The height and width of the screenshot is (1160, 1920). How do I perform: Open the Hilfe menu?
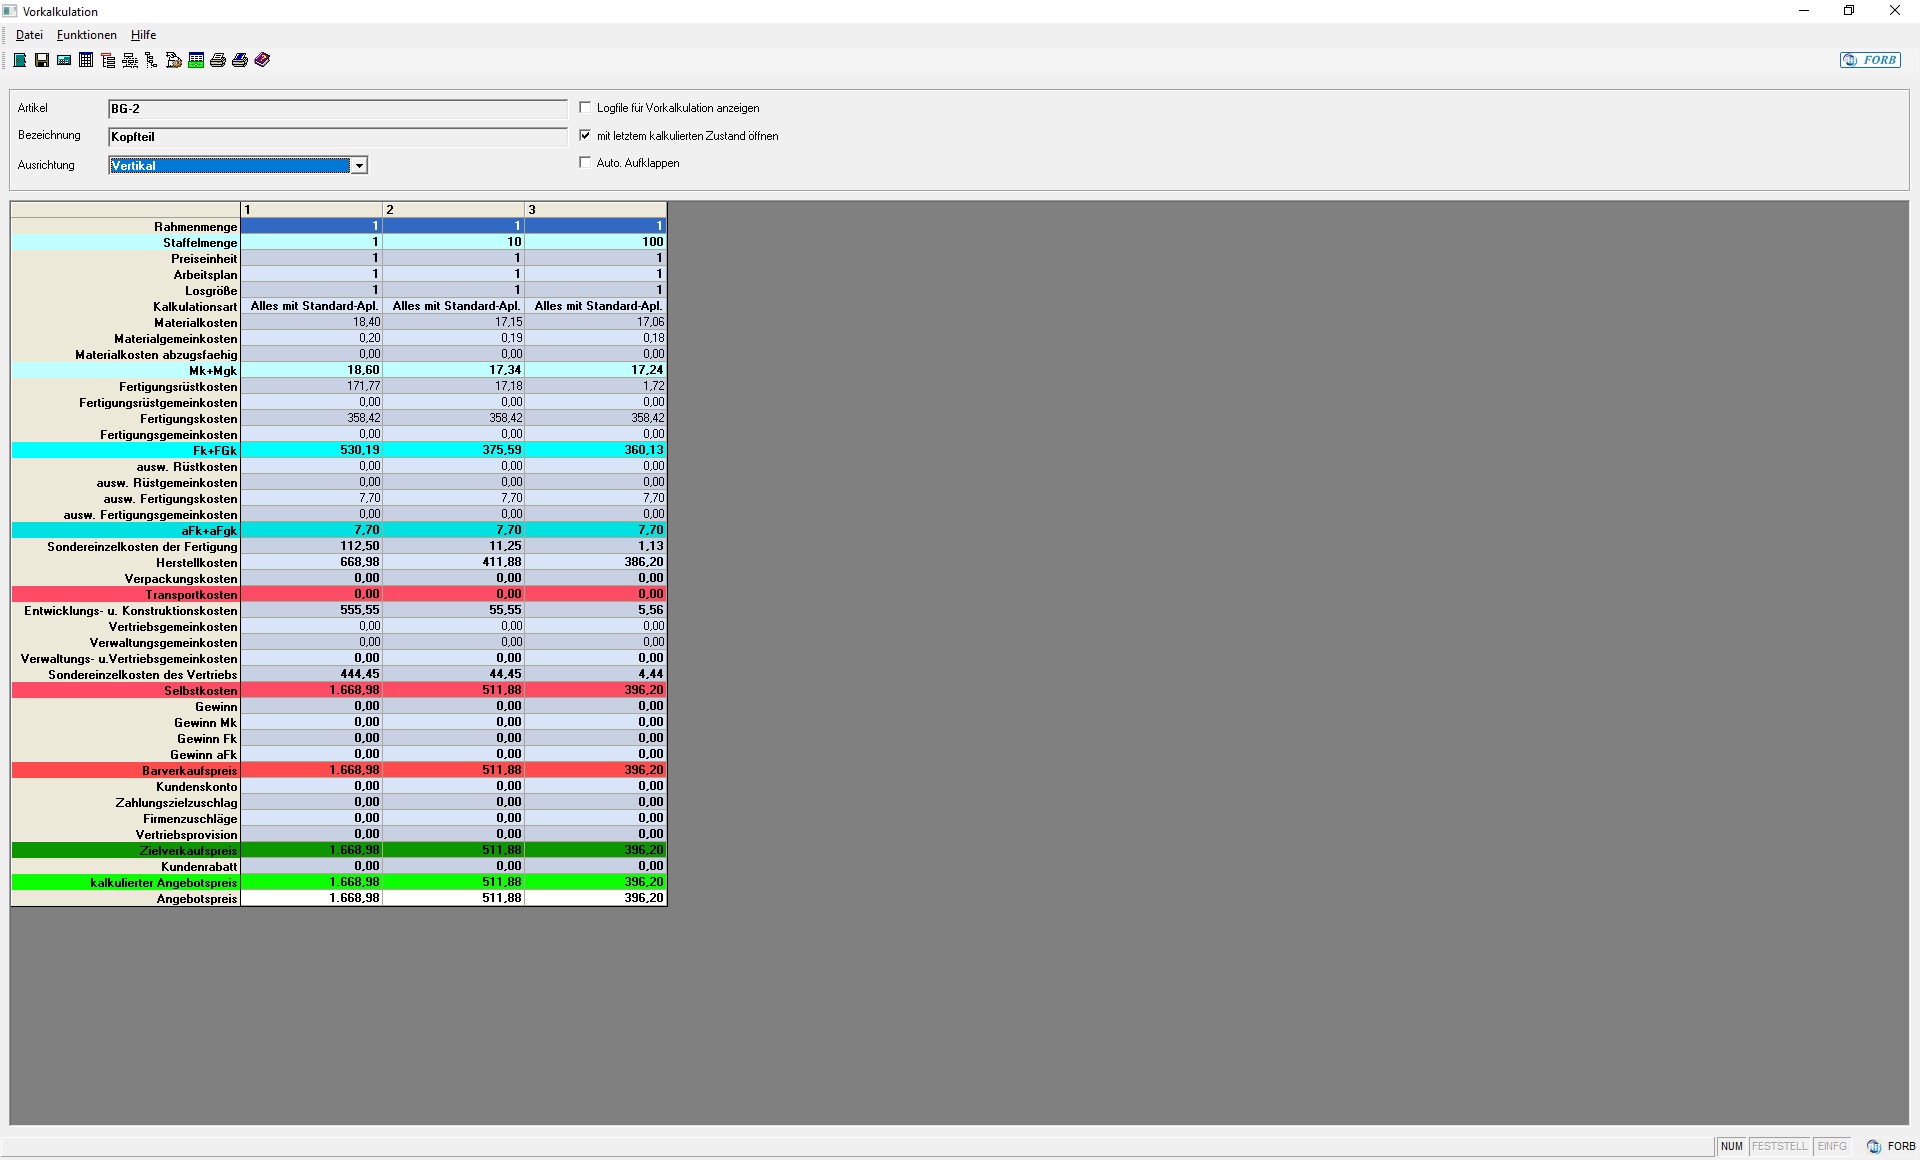tap(143, 35)
